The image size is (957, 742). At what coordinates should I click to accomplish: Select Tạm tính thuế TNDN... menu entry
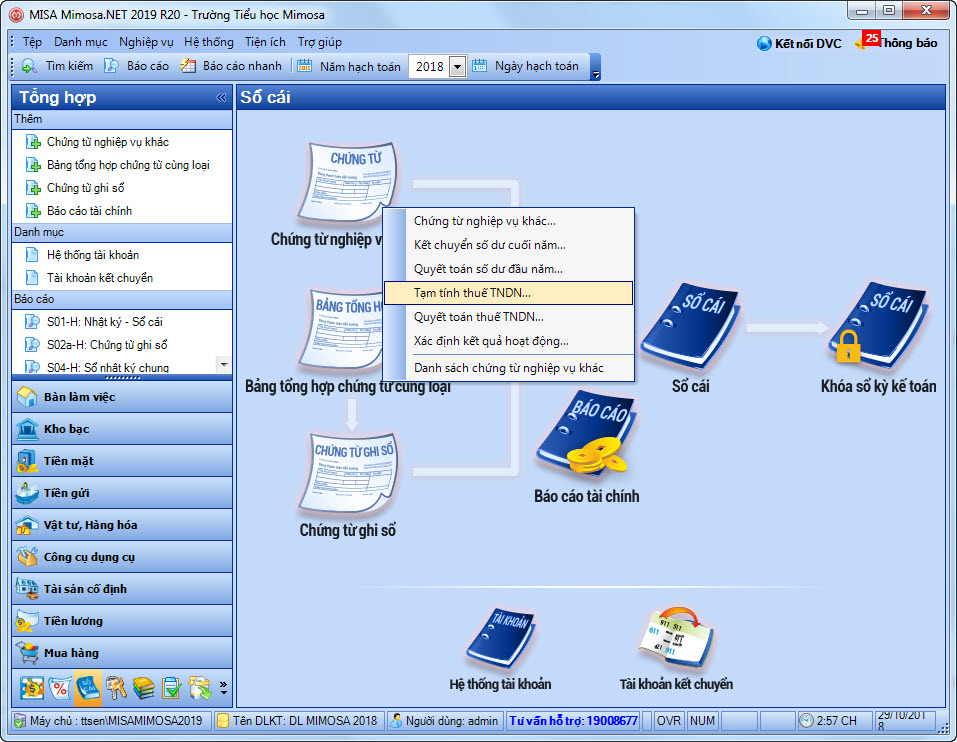click(x=508, y=293)
